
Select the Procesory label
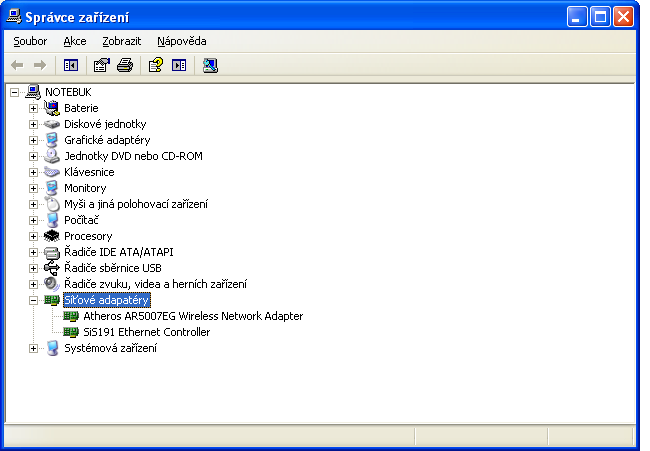[88, 236]
